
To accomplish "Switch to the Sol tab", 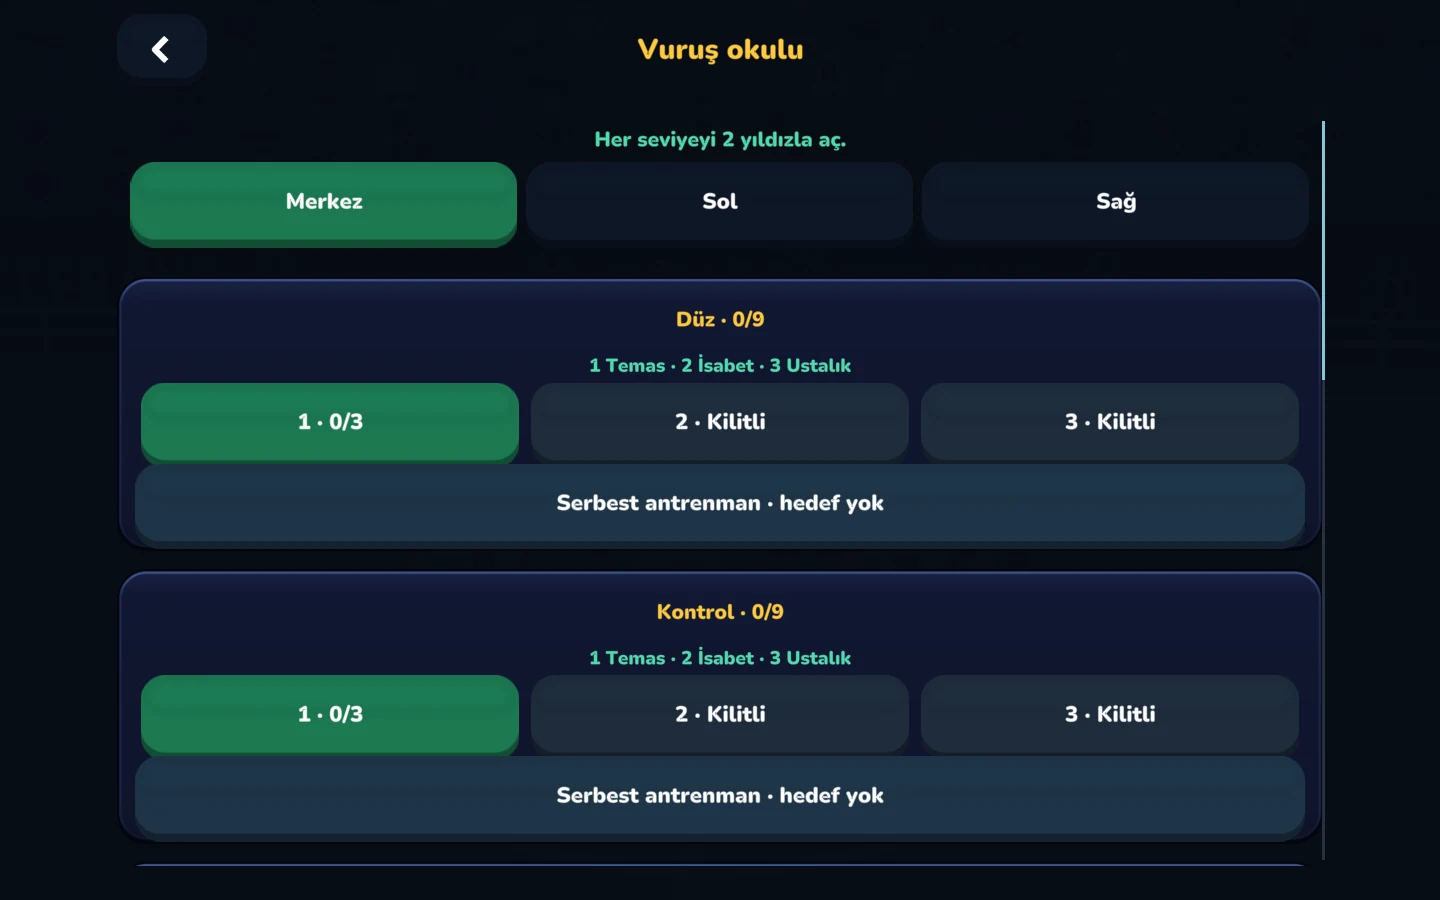I will tap(719, 201).
